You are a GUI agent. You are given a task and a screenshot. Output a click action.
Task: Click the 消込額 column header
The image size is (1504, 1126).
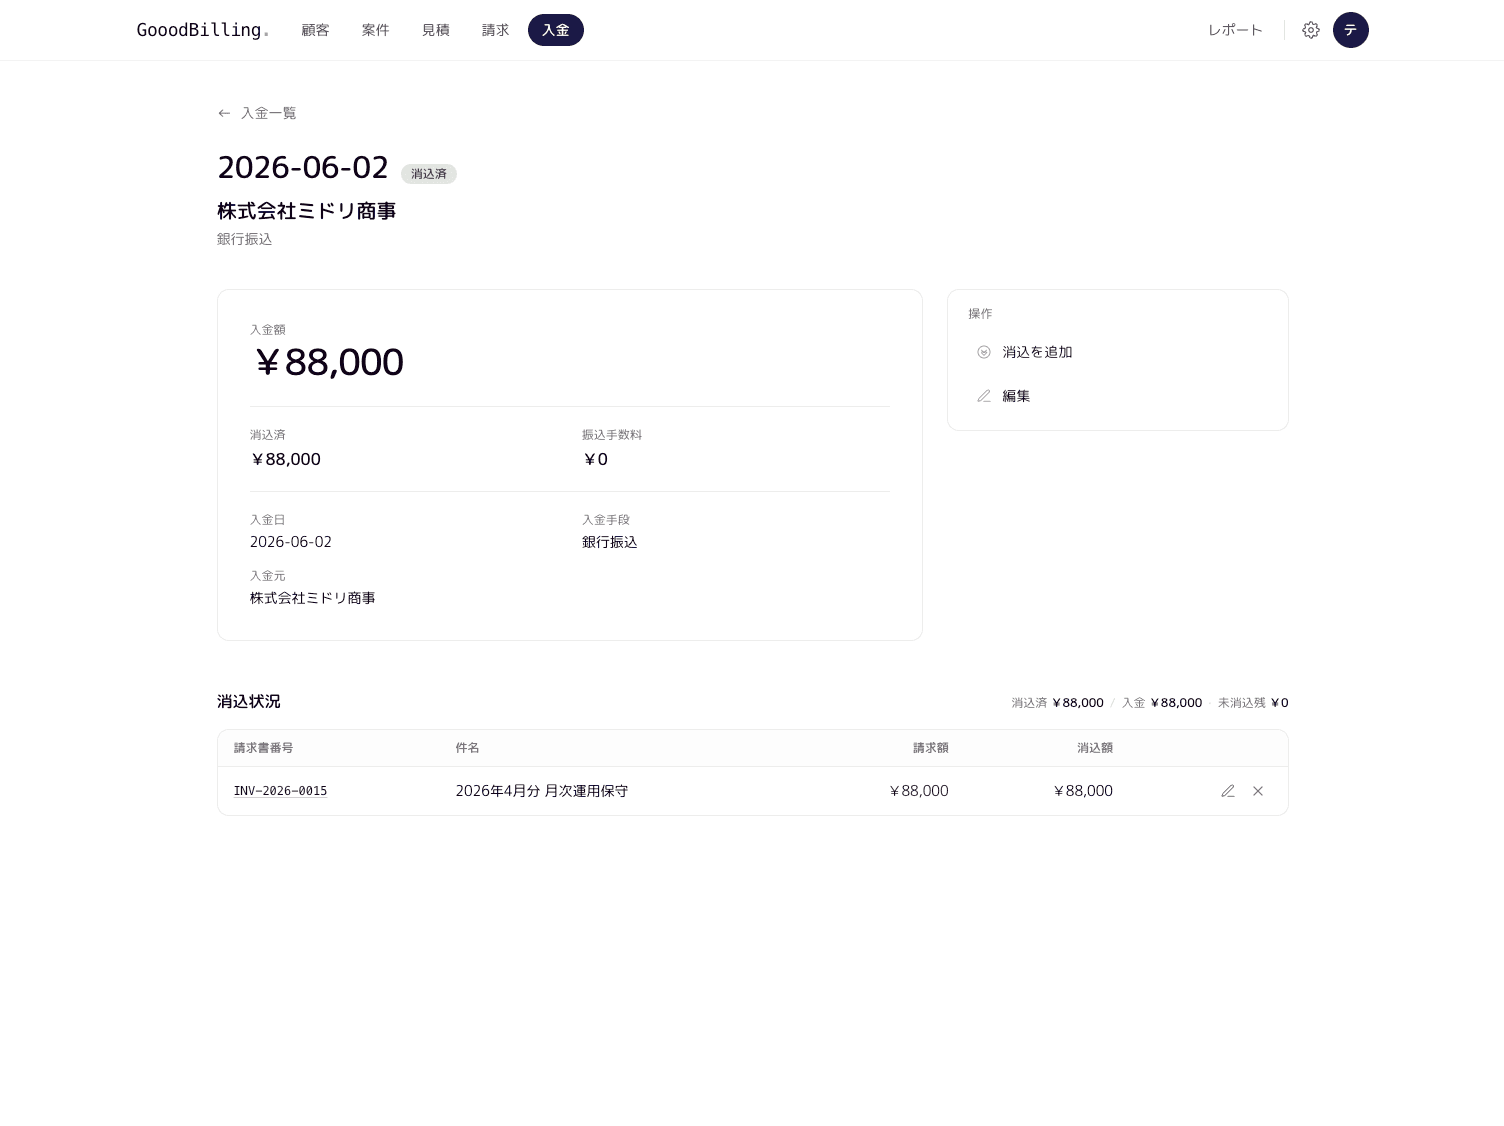click(x=1095, y=748)
